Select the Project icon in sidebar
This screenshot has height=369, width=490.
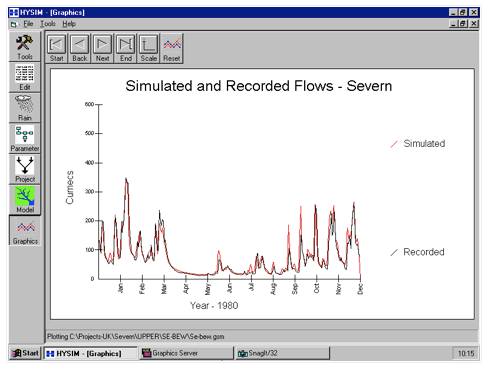[25, 169]
